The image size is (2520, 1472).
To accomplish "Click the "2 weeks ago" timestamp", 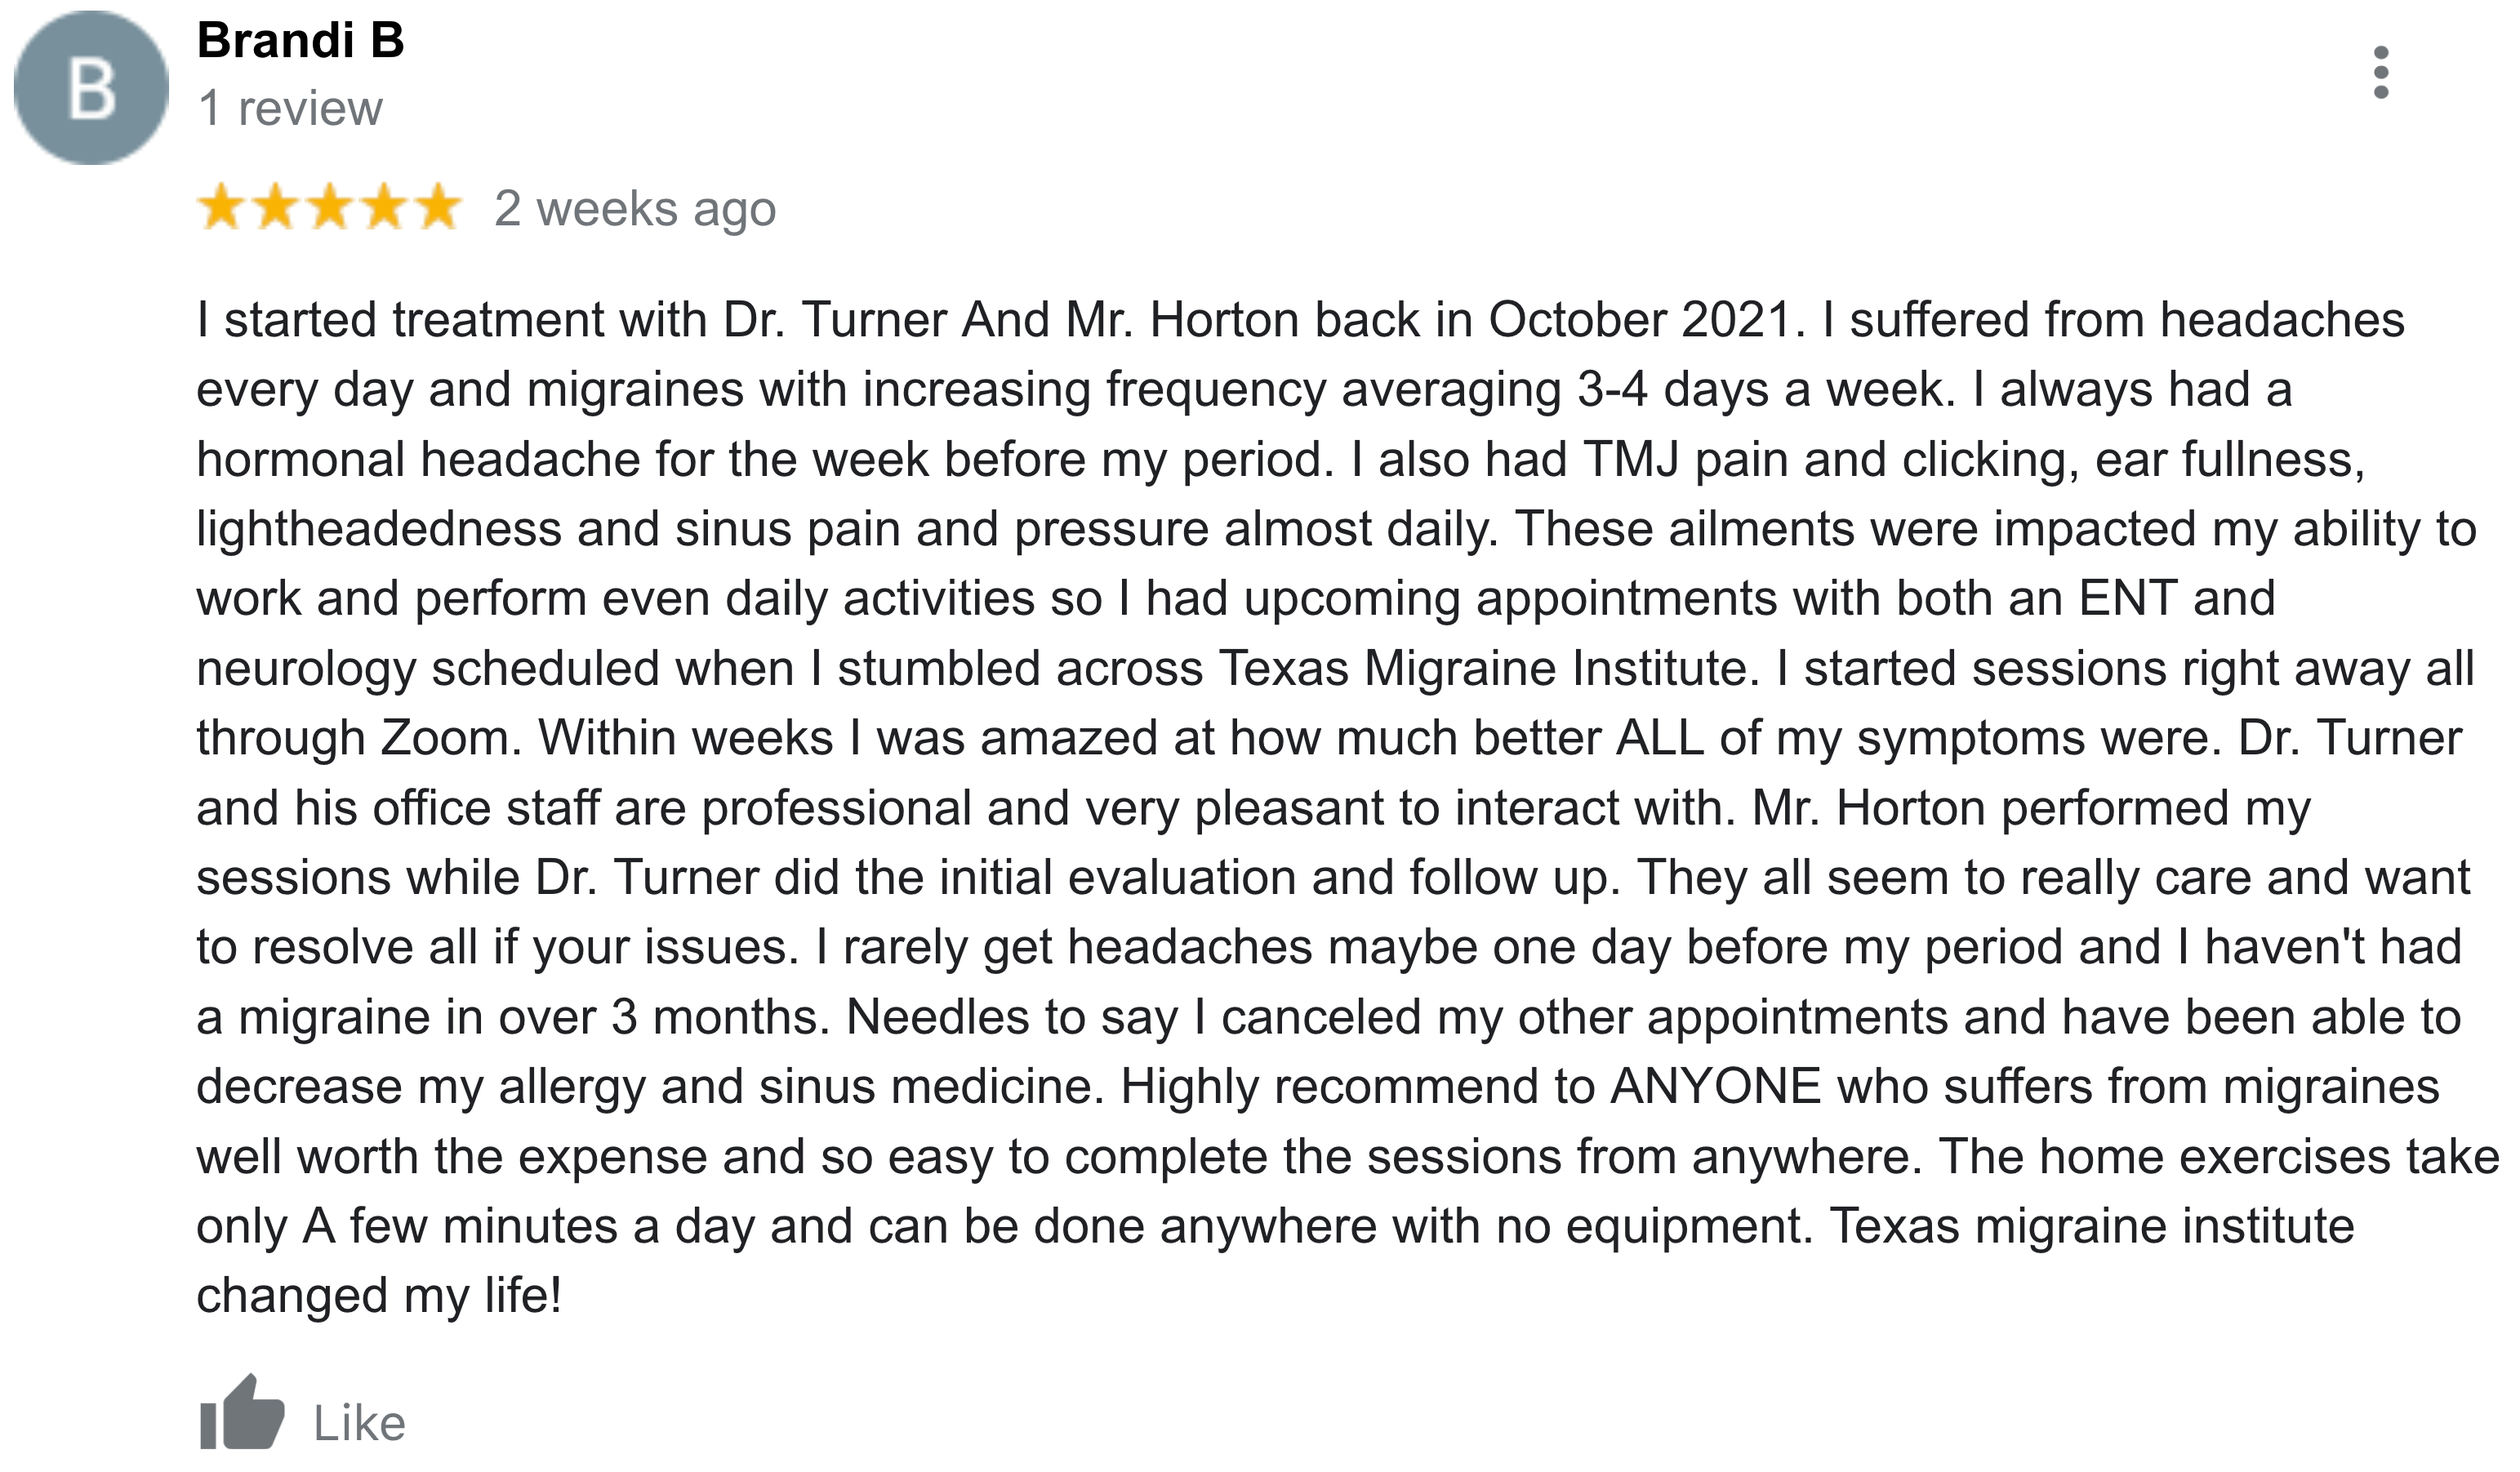I will tap(635, 209).
